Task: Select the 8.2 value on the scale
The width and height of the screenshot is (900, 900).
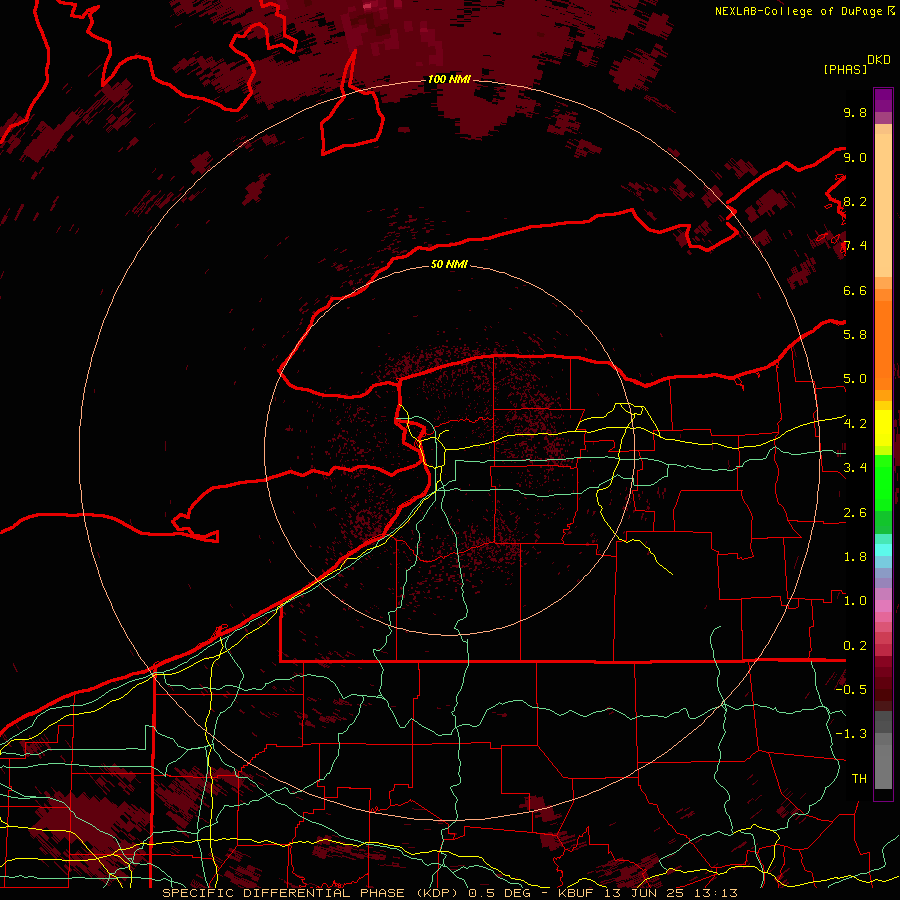Action: [855, 201]
